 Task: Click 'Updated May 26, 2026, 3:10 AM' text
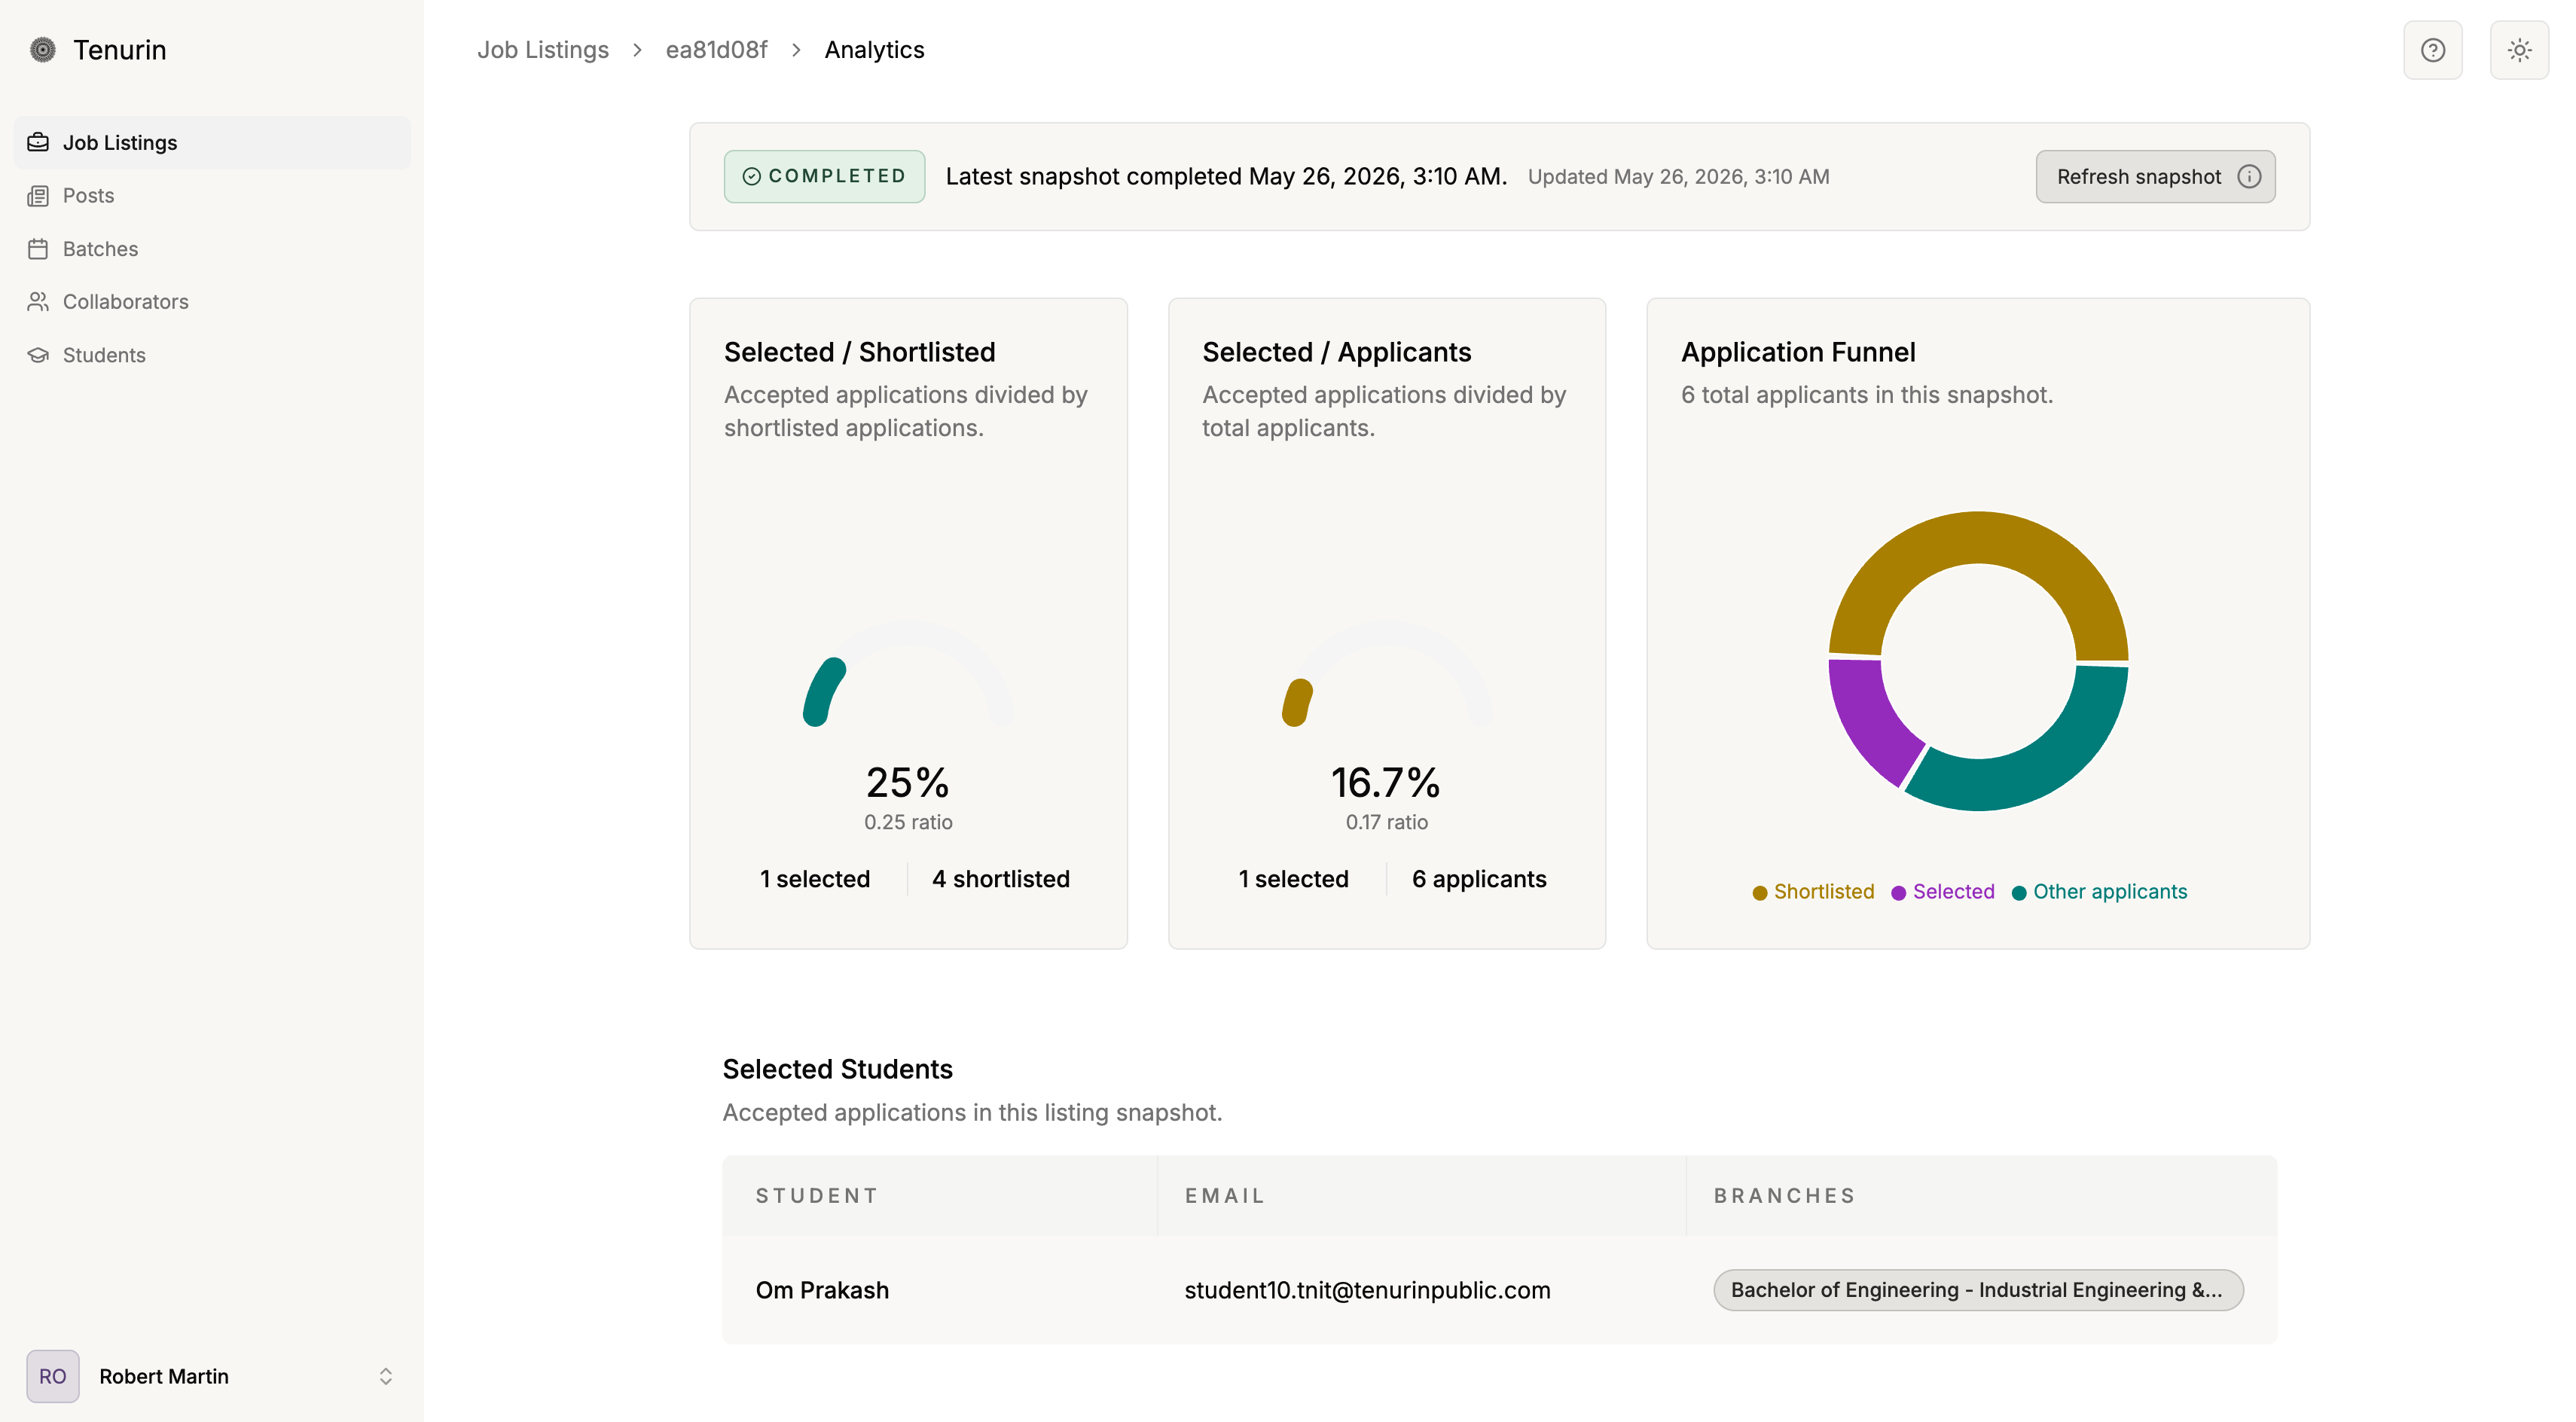click(1678, 177)
